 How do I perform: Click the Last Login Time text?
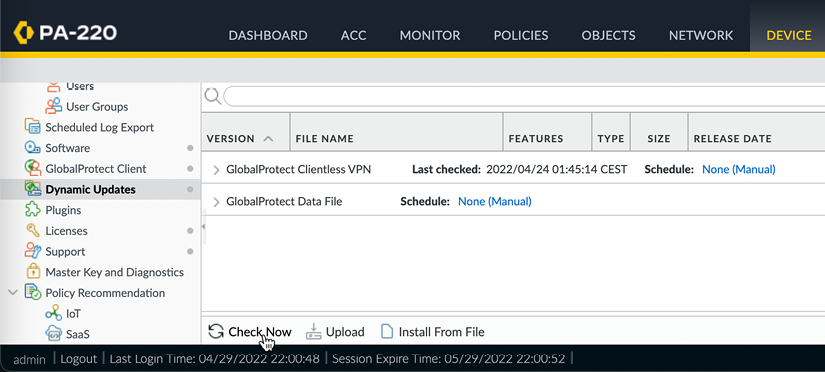215,359
